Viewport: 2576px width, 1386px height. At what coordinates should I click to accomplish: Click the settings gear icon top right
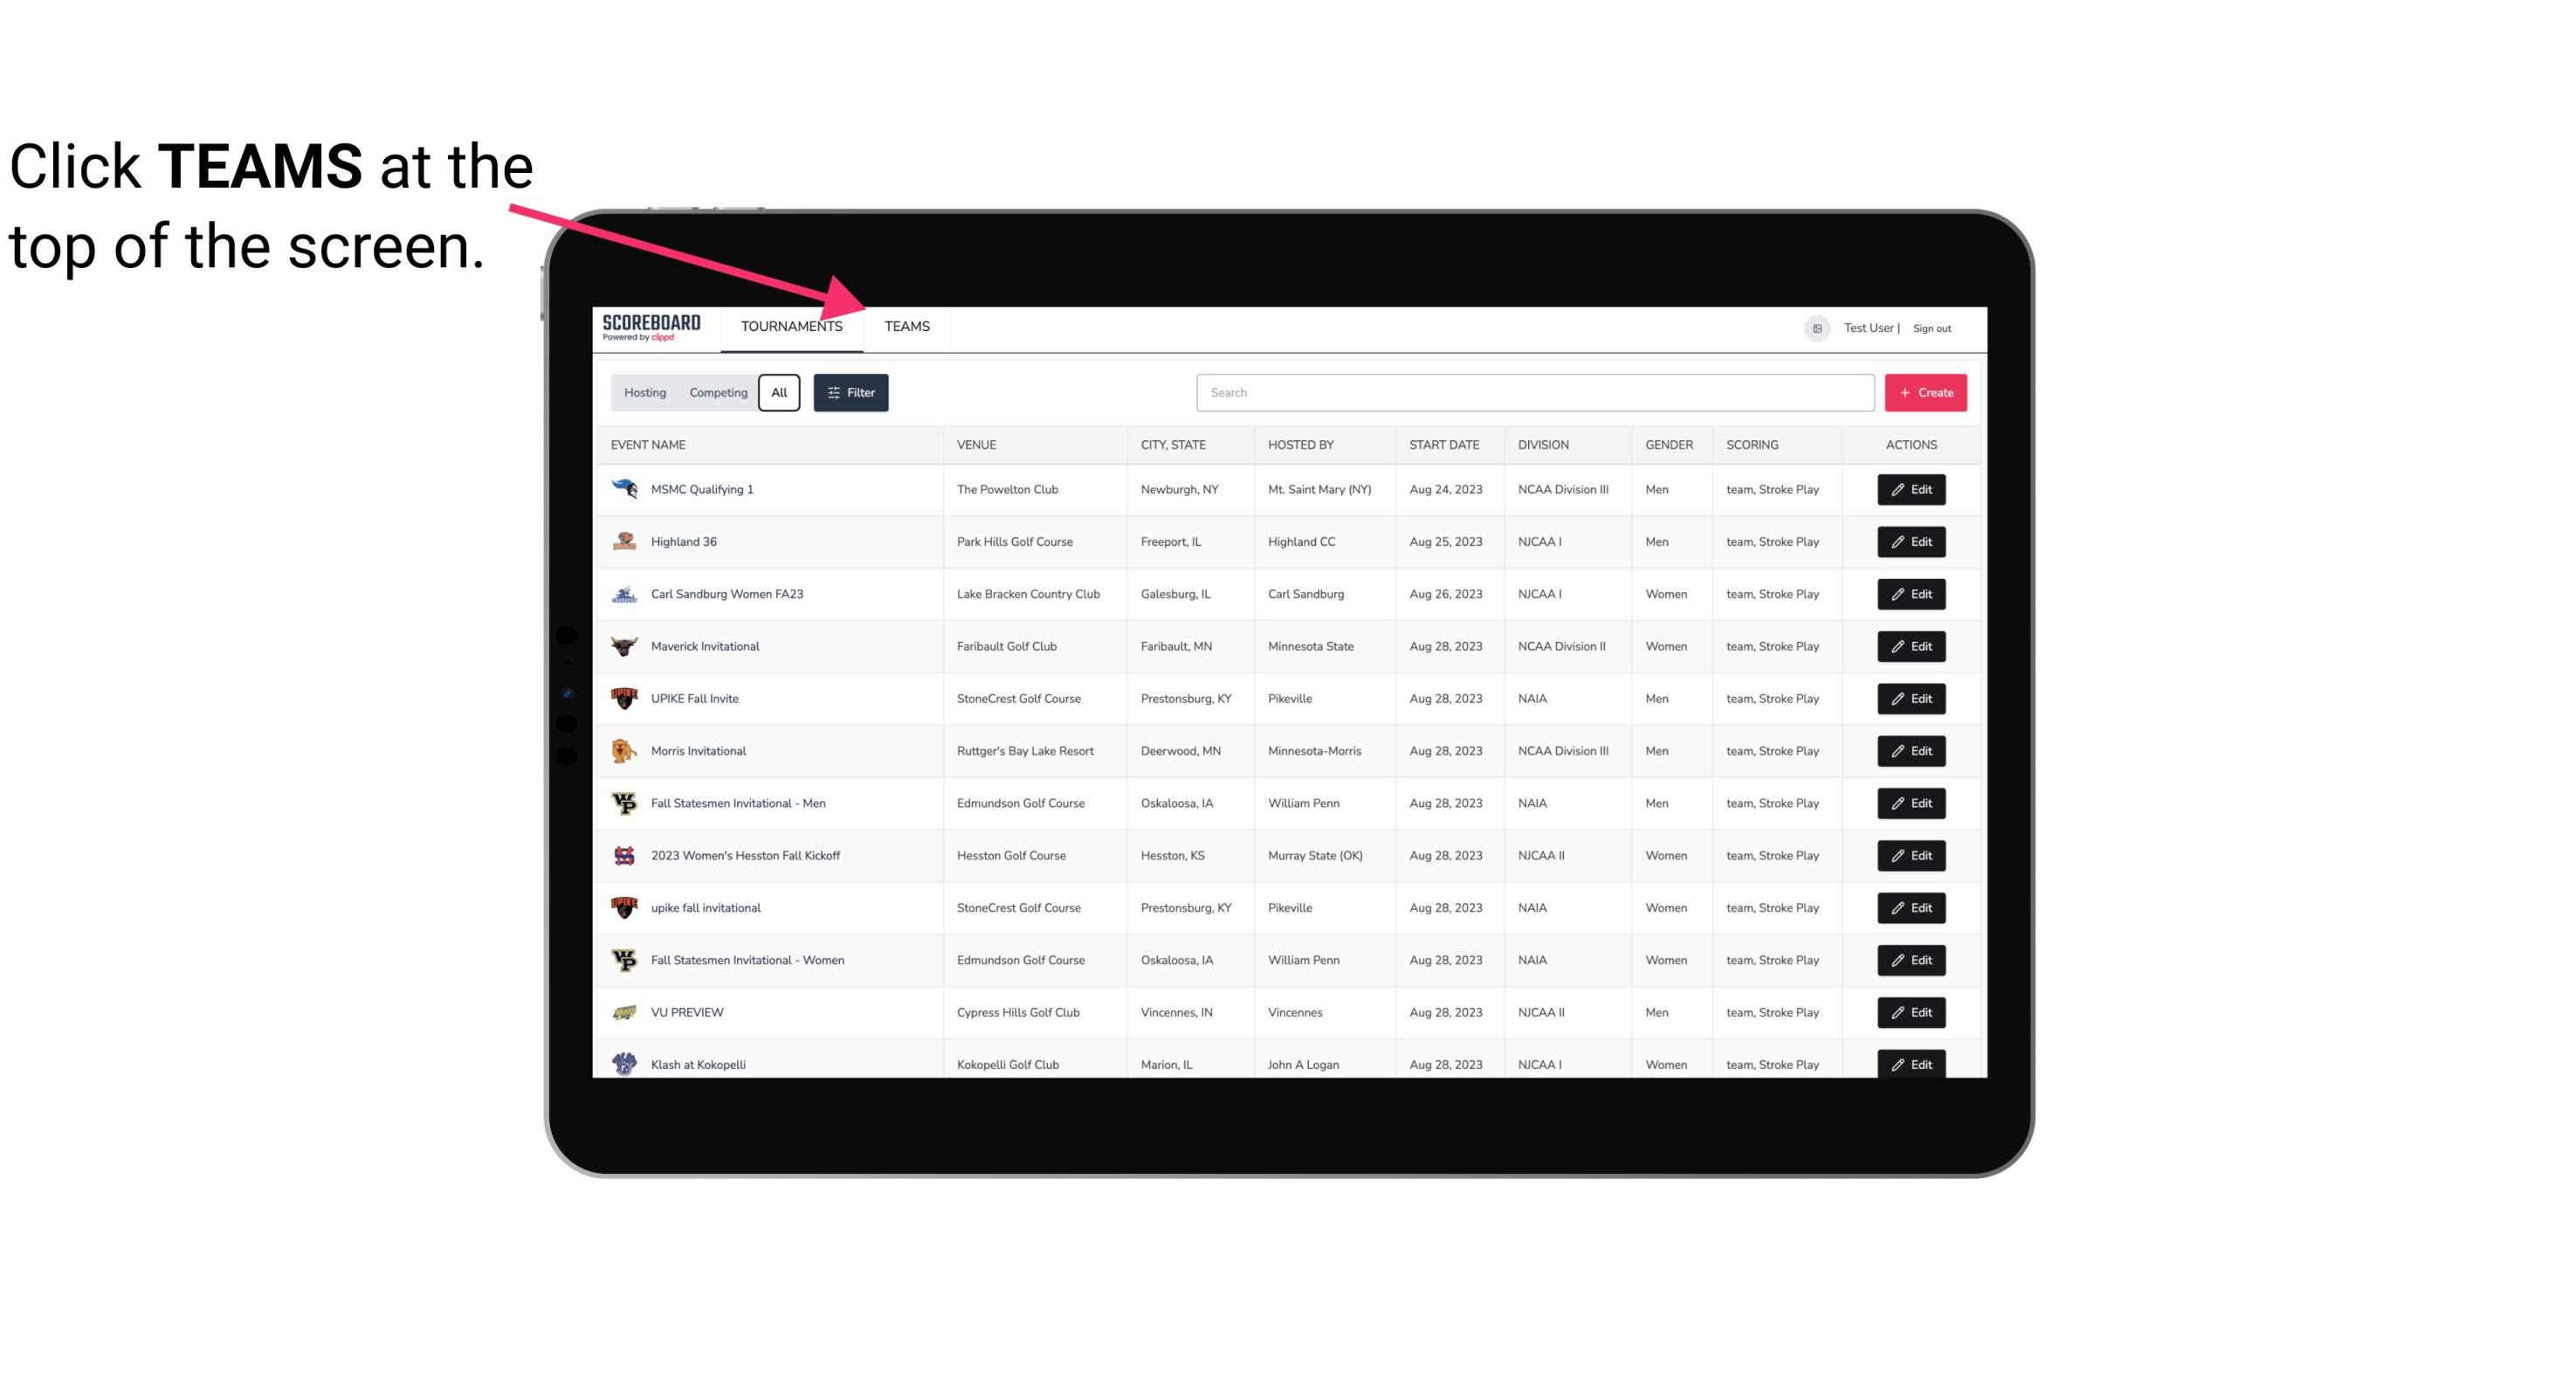pos(1815,328)
